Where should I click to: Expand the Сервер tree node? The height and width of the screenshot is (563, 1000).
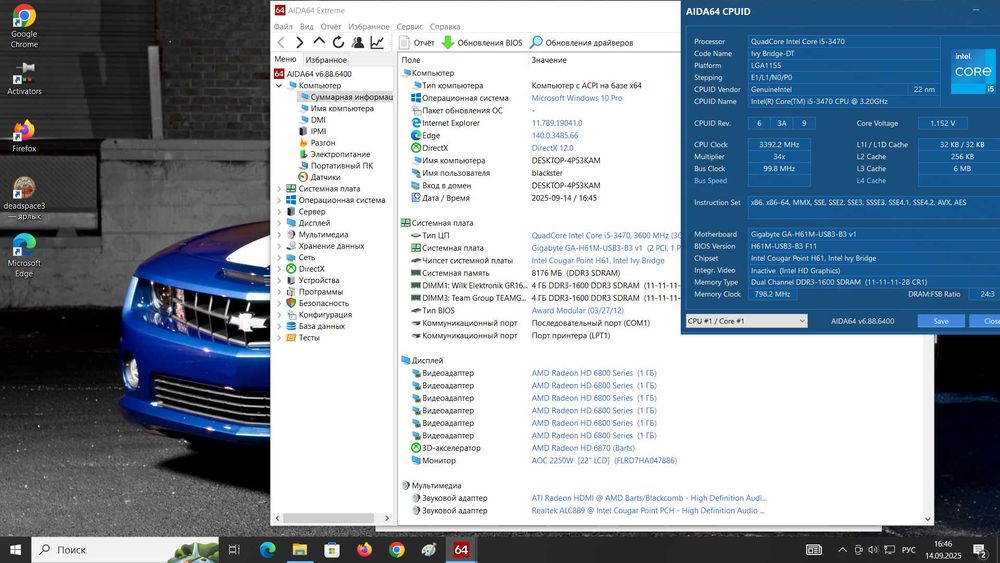(x=279, y=212)
